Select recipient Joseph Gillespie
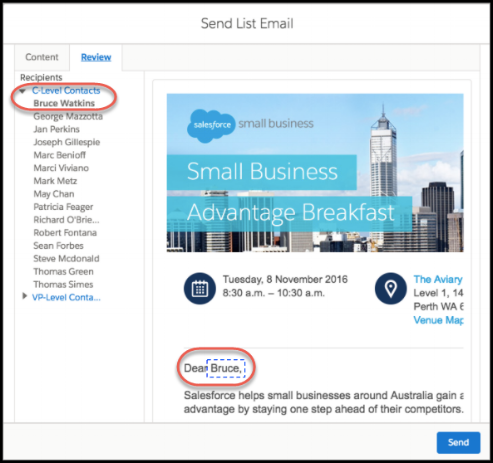The image size is (493, 463). [x=67, y=142]
